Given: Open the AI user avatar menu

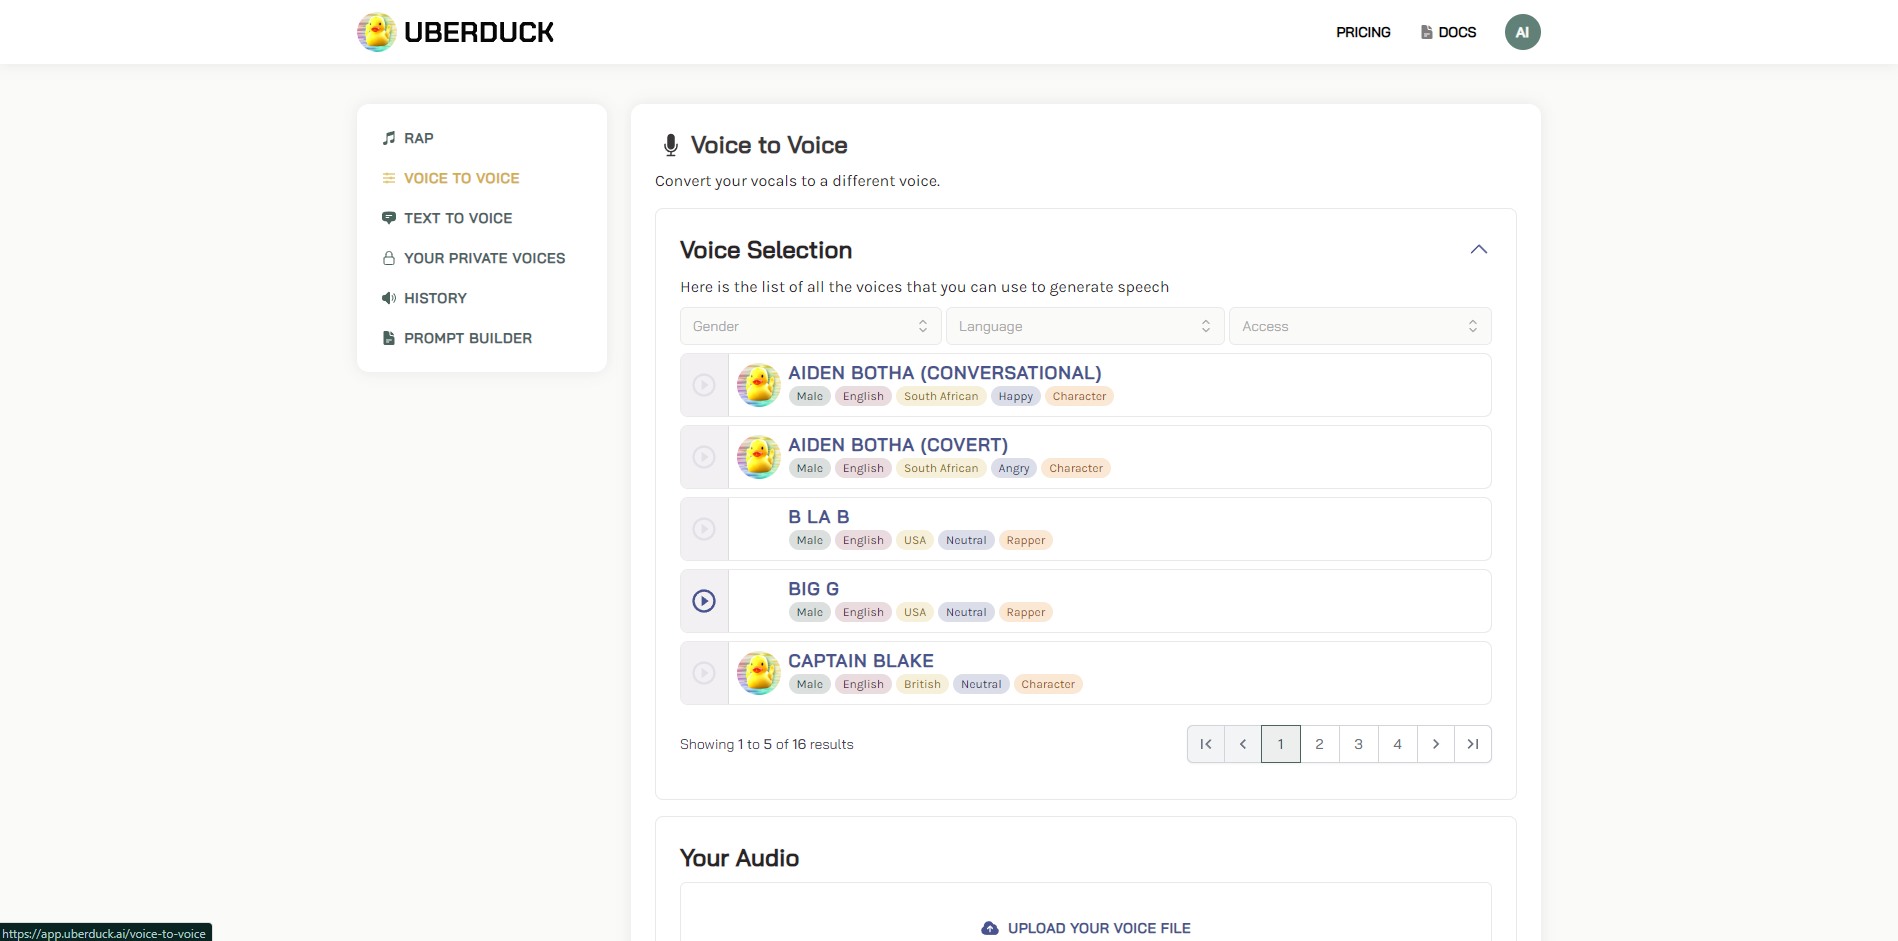Looking at the screenshot, I should click(1522, 32).
